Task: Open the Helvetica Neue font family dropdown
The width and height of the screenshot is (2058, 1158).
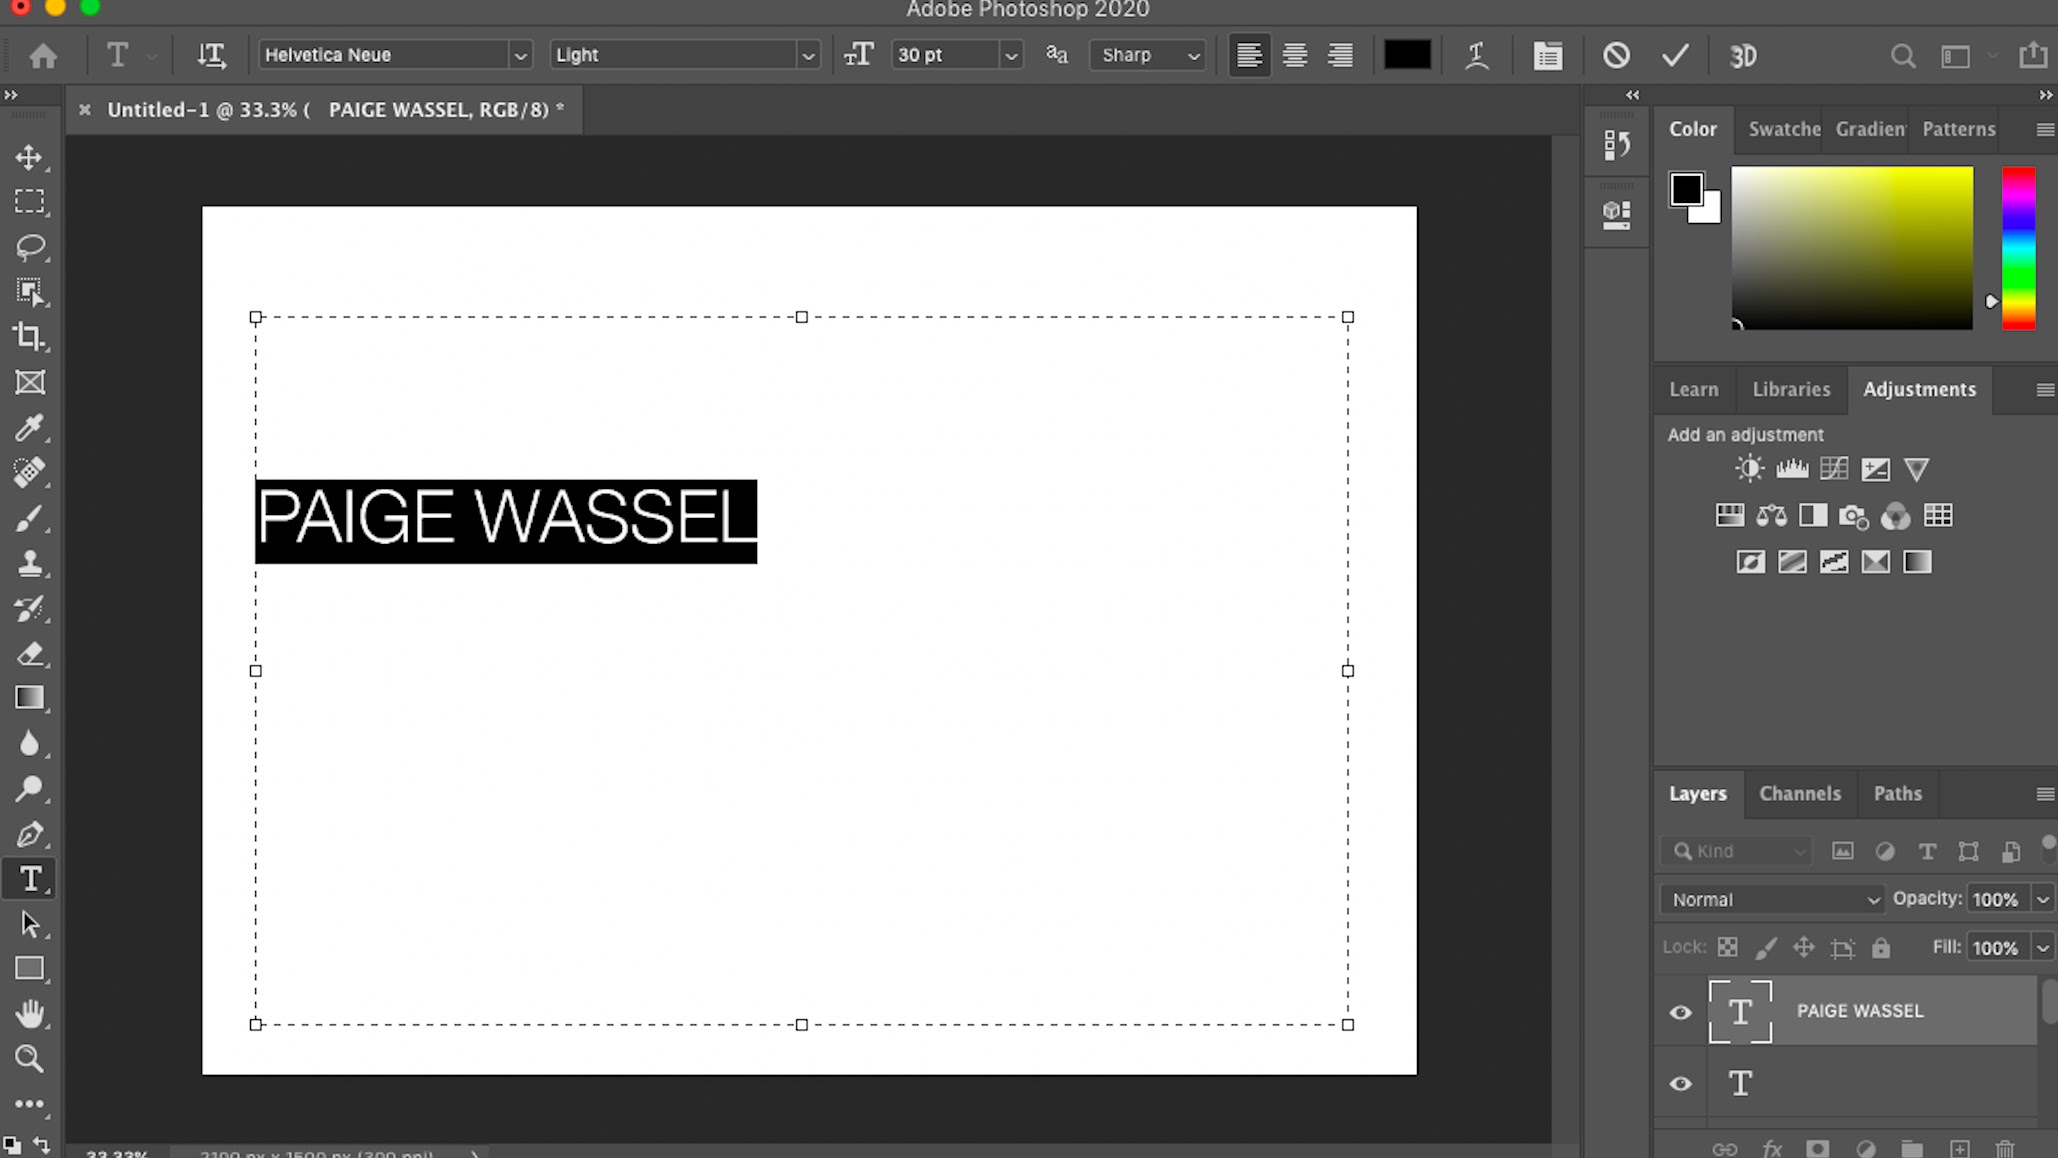Action: coord(519,56)
